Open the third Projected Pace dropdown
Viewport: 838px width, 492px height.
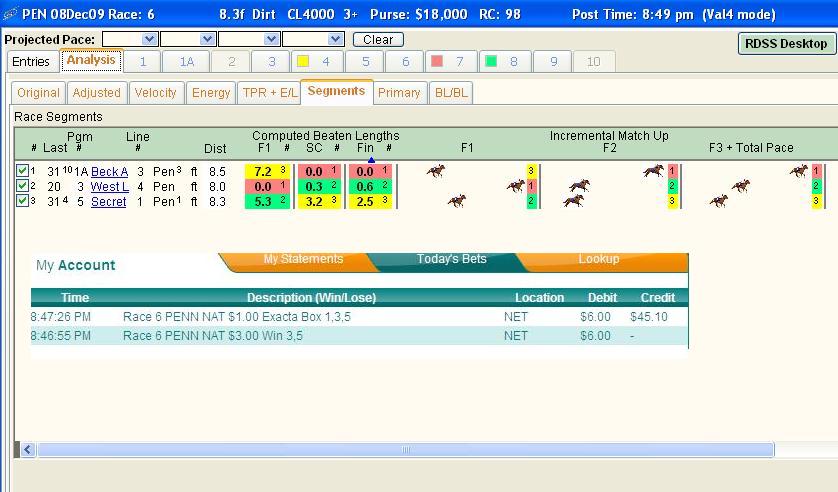tap(271, 39)
